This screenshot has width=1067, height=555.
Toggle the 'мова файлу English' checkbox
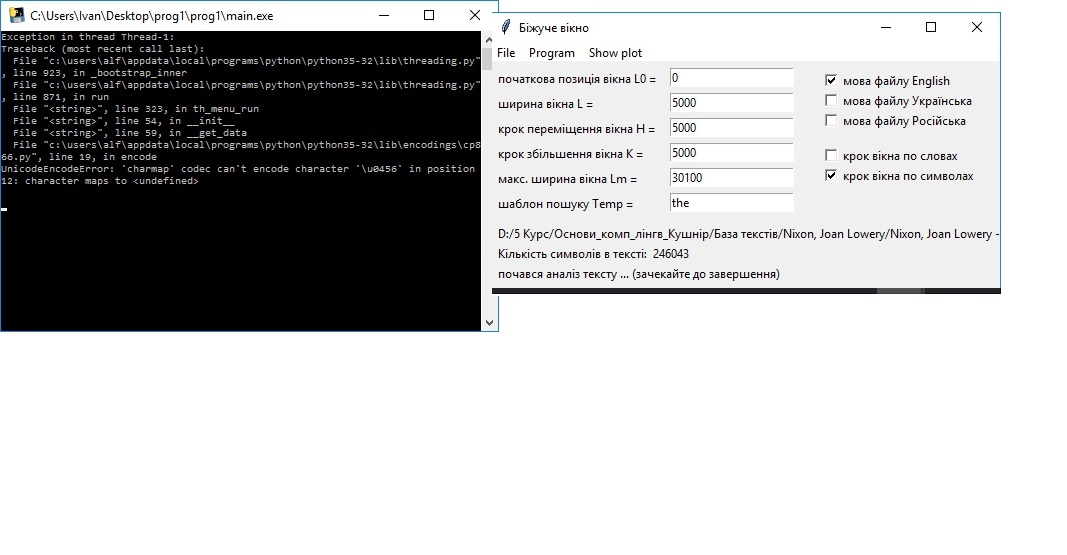coord(831,81)
